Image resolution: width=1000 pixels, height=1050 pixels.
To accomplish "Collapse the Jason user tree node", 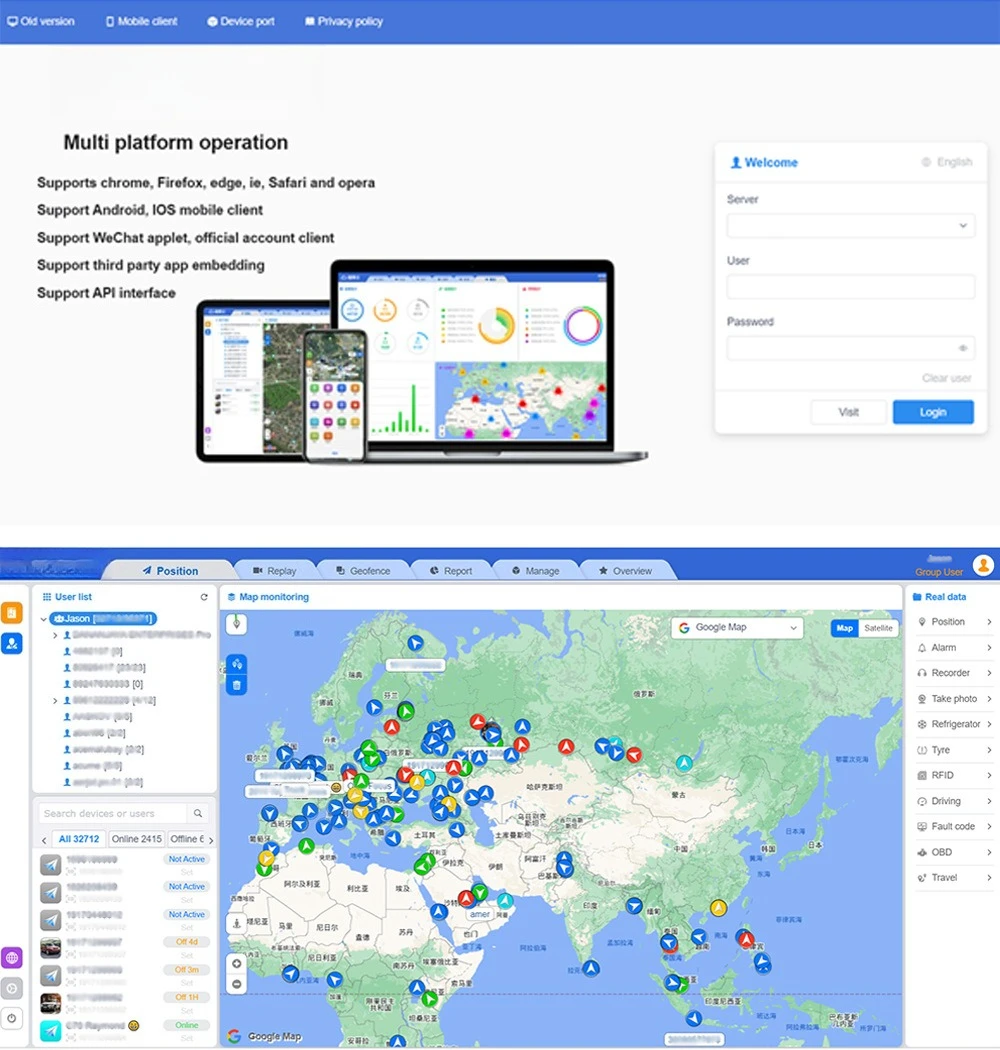I will (x=43, y=620).
